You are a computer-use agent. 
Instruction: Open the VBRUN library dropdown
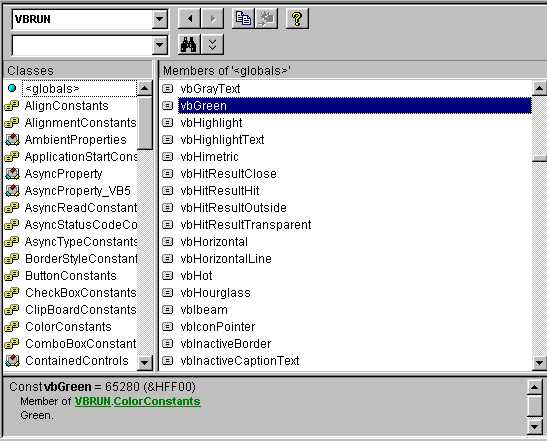click(159, 19)
